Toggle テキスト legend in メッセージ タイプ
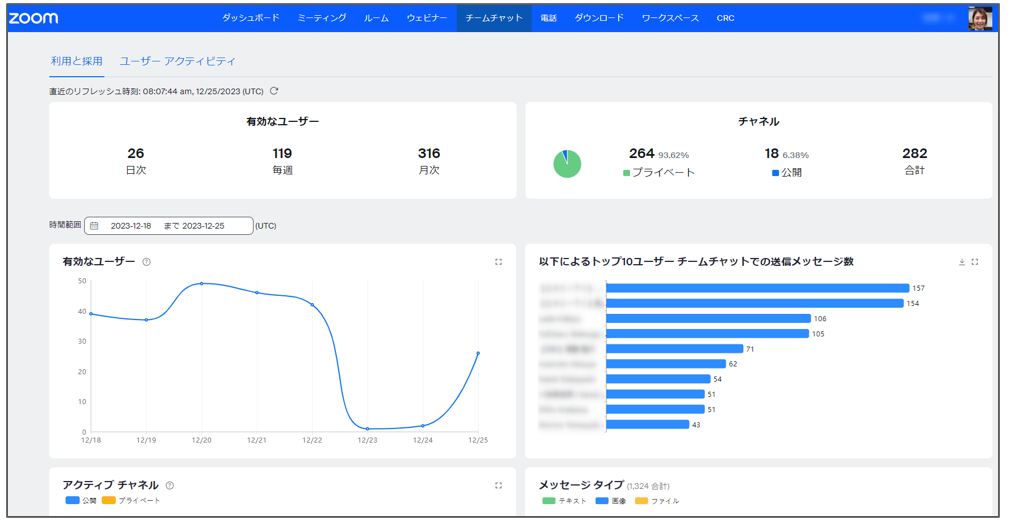1009x528 pixels. point(565,501)
